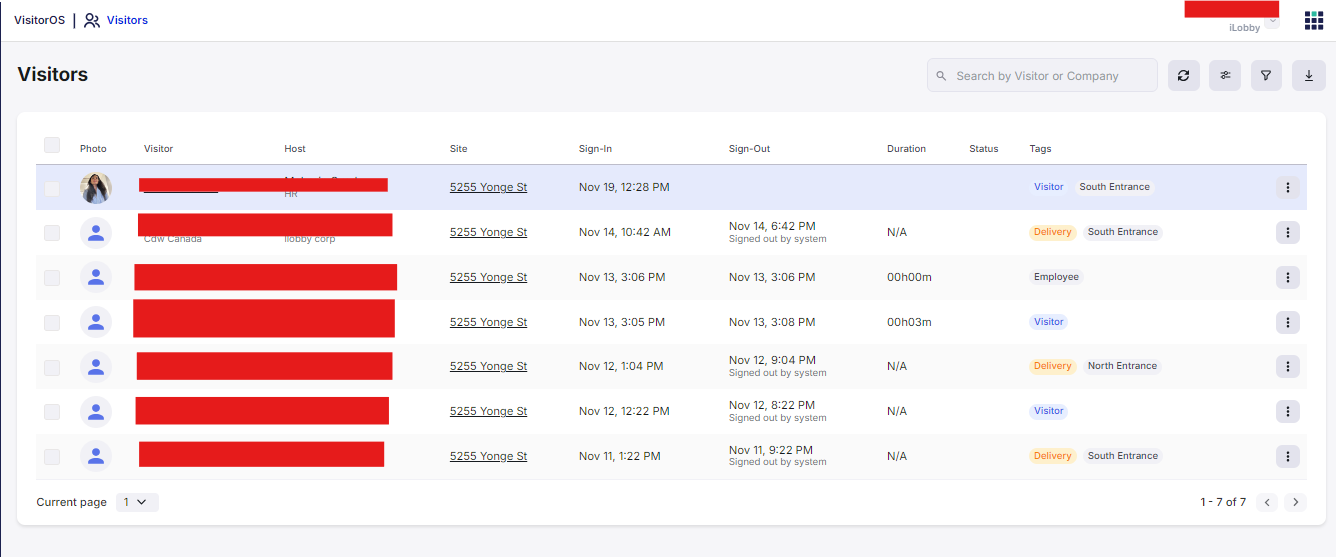Viewport: 1336px width, 557px height.
Task: Click the VisitorOS product label
Action: point(39,20)
